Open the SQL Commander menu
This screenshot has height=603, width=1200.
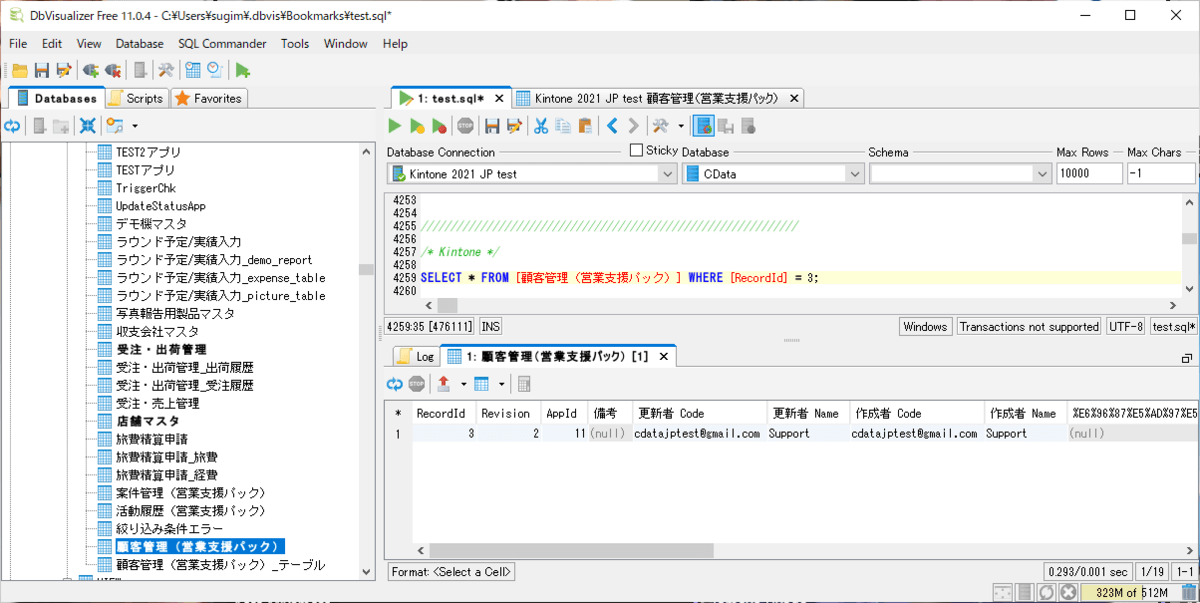coord(222,44)
